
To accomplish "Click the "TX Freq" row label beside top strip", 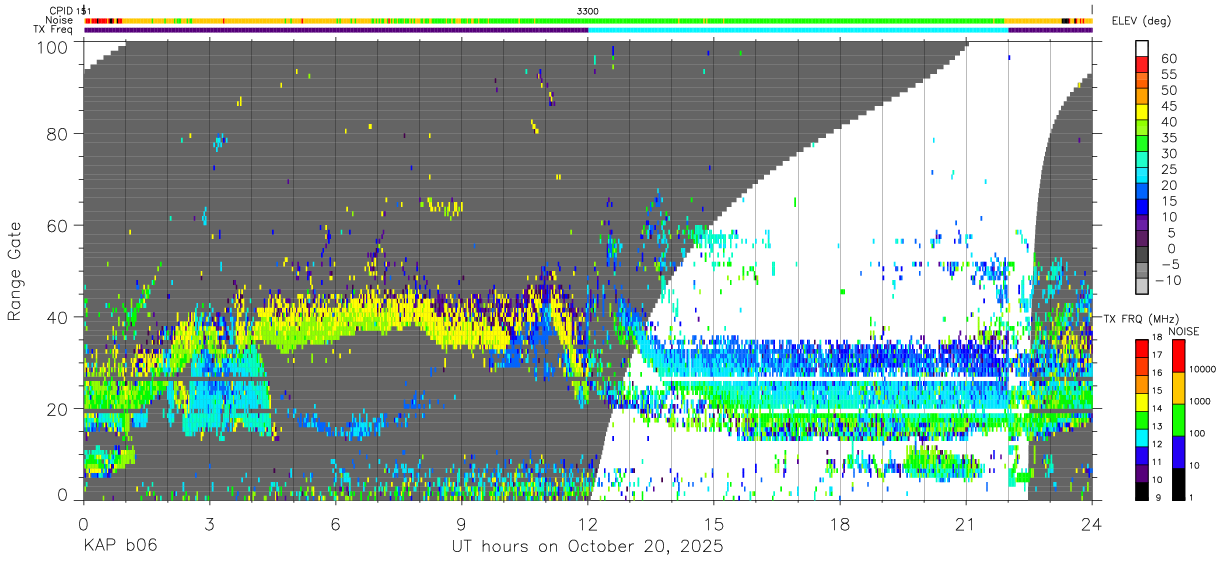I will (x=54, y=30).
